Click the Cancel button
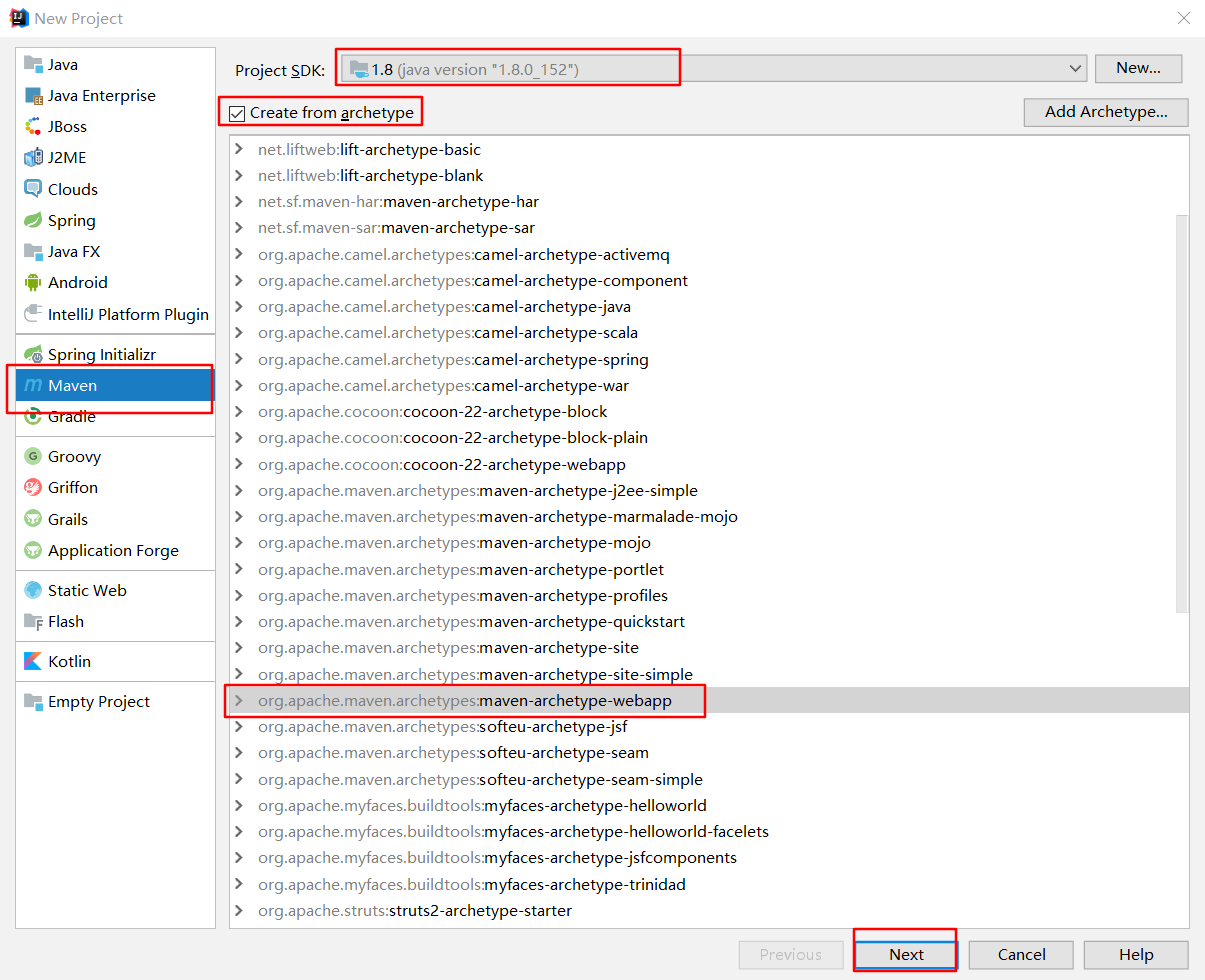The height and width of the screenshot is (980, 1205). point(1021,954)
